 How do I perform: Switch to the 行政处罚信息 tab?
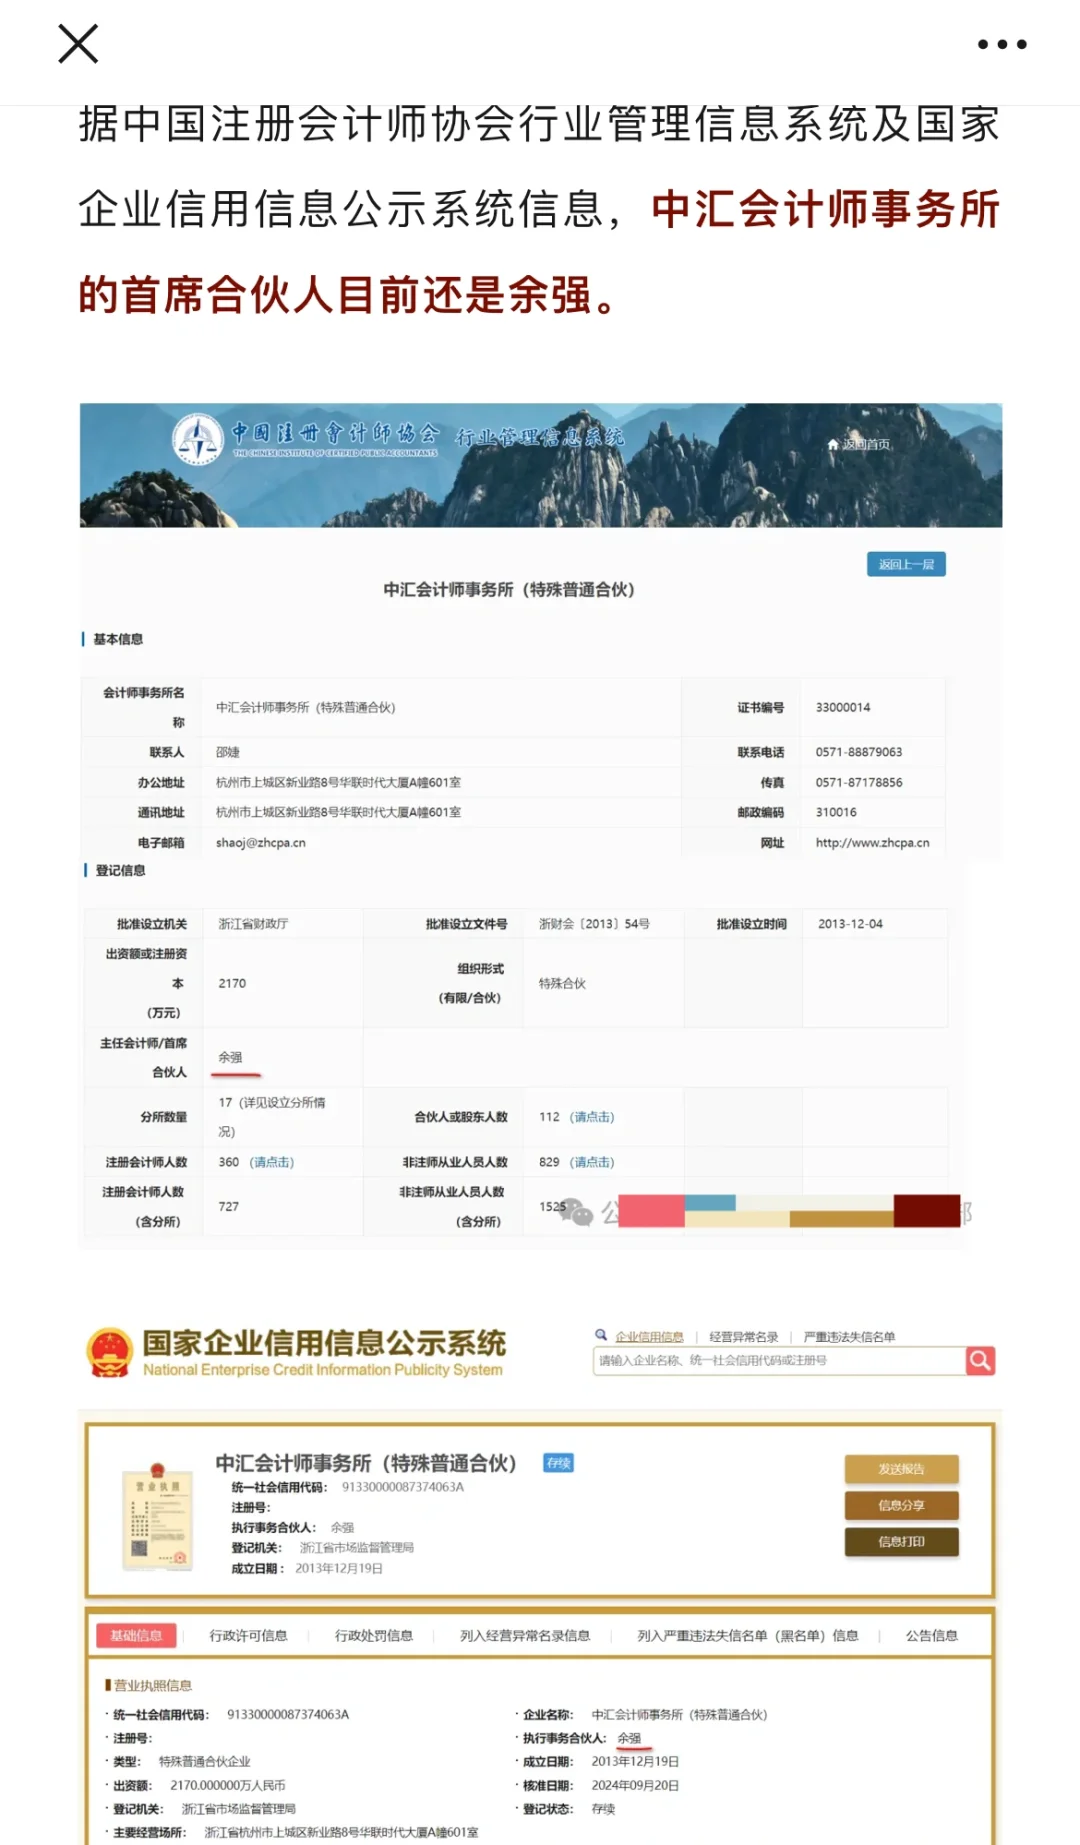point(374,1636)
